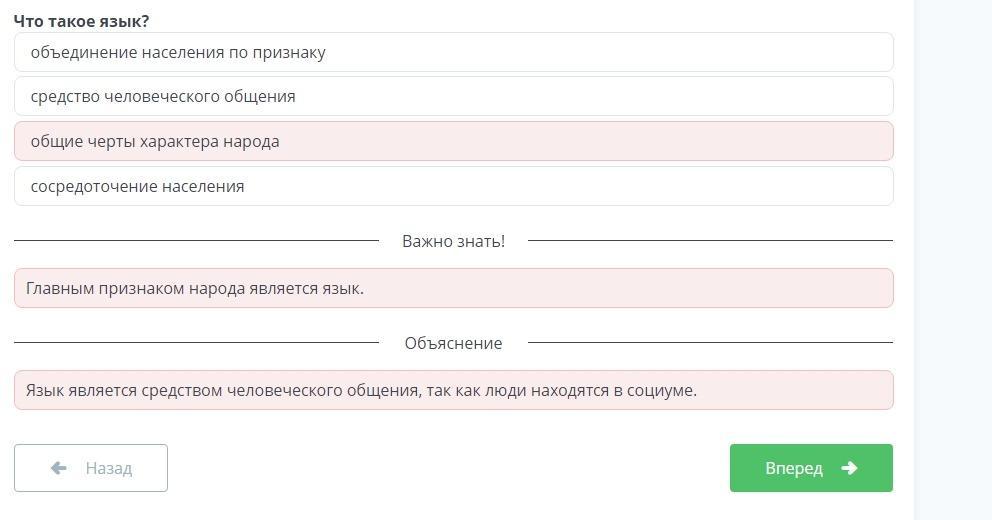Click the "Важно знать!" section heading
The width and height of the screenshot is (992, 520).
pyautogui.click(x=453, y=241)
